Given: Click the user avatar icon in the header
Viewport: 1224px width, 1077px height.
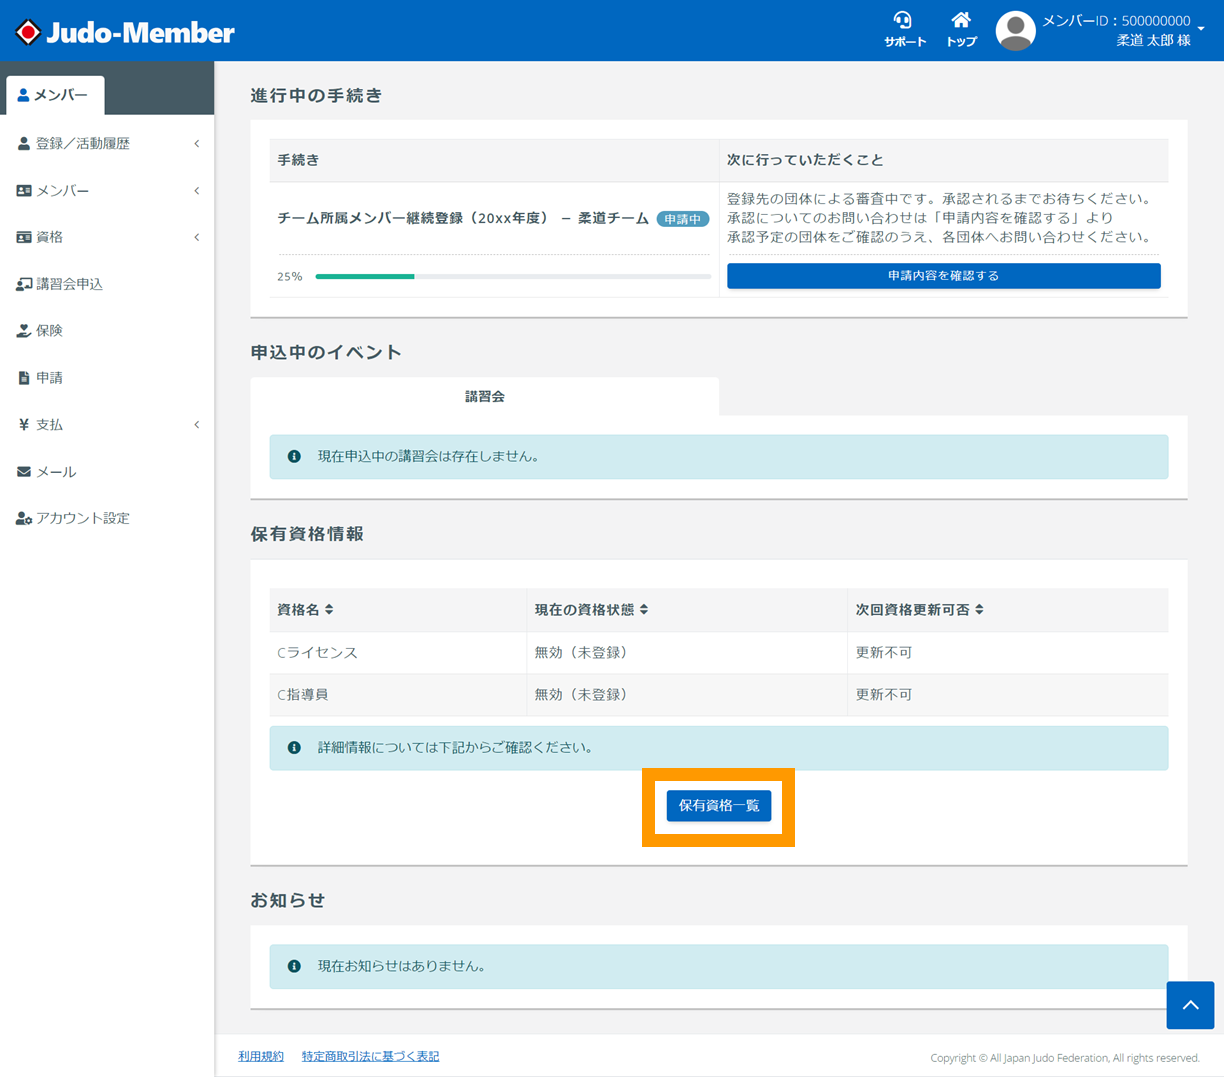Looking at the screenshot, I should (x=1015, y=31).
